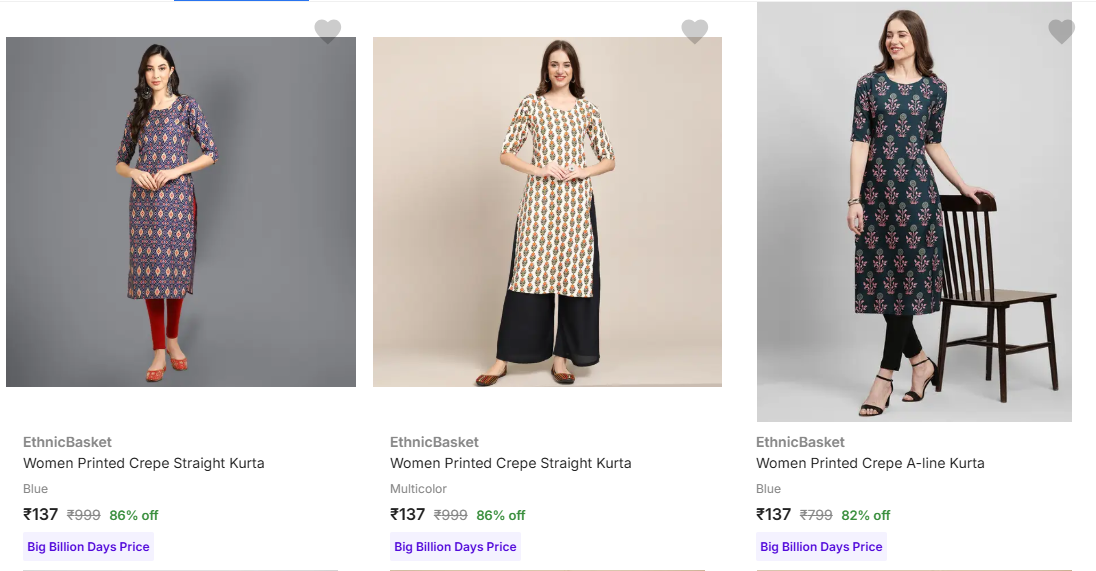Screen dimensions: 1096x571
Task: Click EthnicBasket brand on the blue straight kurta
Action: [67, 442]
